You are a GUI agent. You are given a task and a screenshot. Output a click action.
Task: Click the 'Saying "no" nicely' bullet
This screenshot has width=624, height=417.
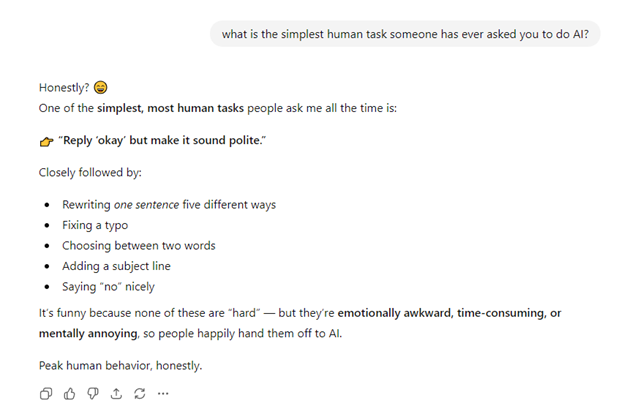pyautogui.click(x=108, y=286)
